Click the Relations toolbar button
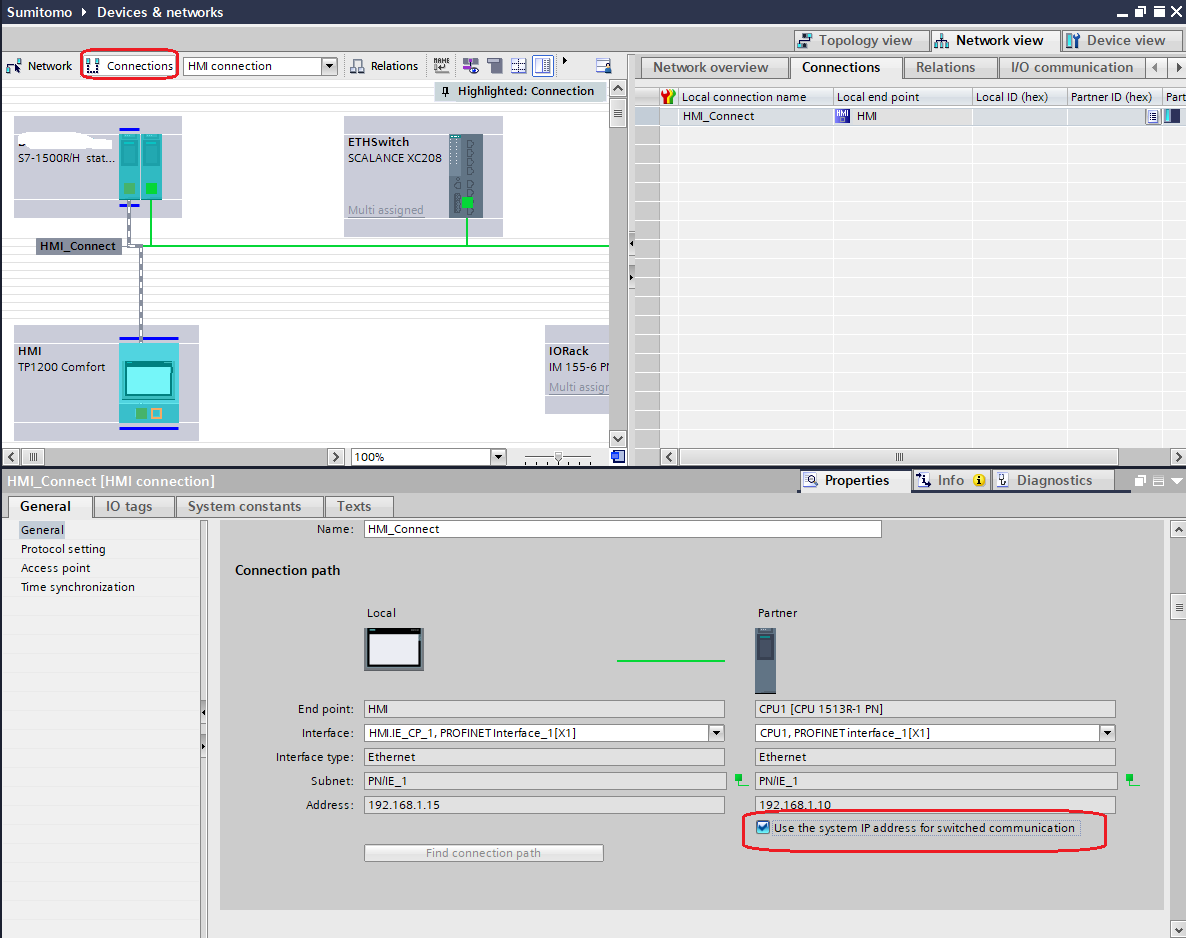This screenshot has height=938, width=1187. (x=384, y=66)
